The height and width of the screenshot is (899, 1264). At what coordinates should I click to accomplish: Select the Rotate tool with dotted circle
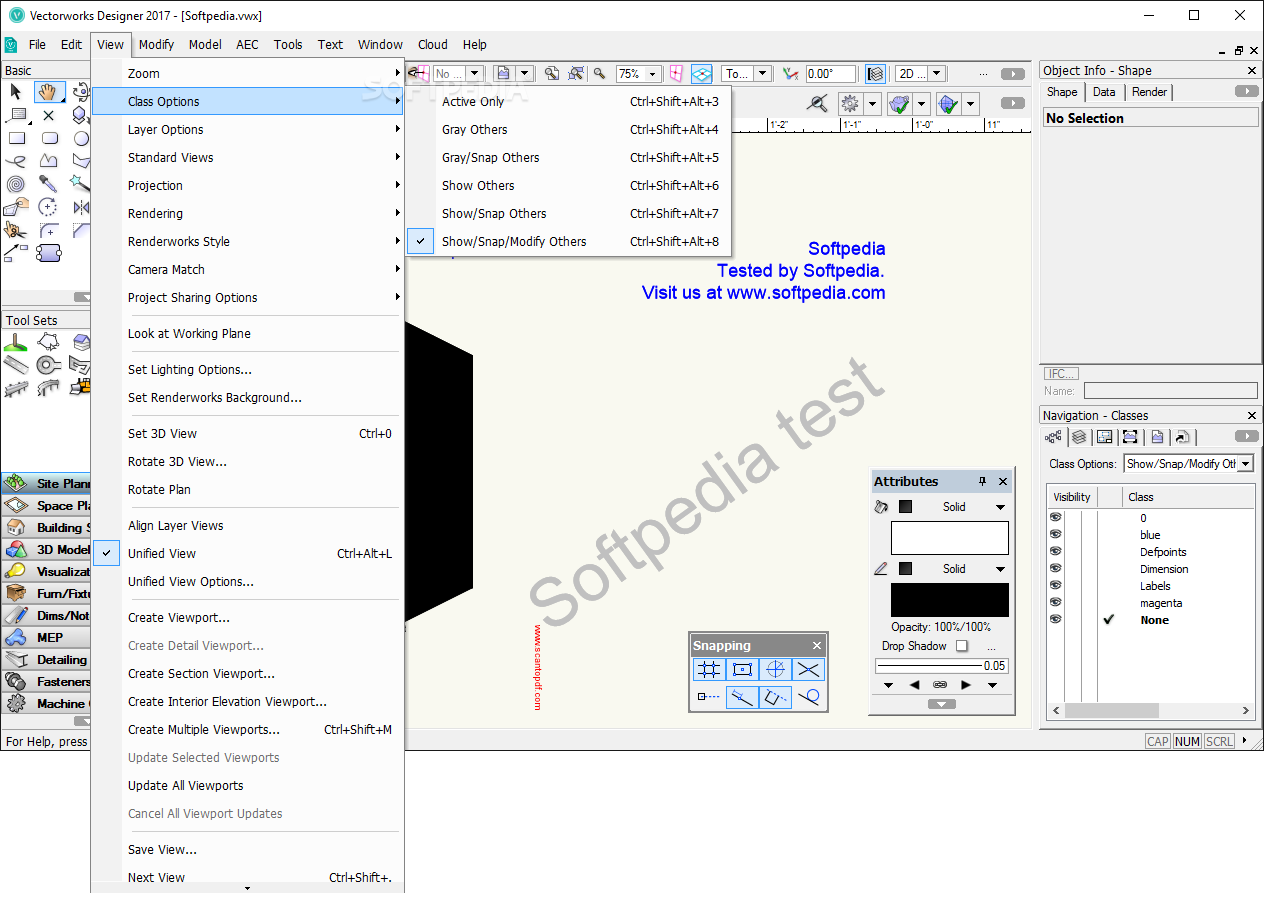[48, 207]
